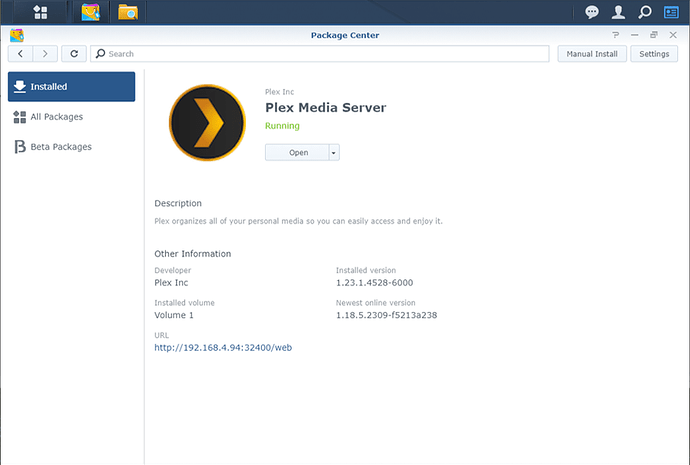Viewport: 690px width, 465px height.
Task: Go forward with the right arrow button
Action: [45, 54]
